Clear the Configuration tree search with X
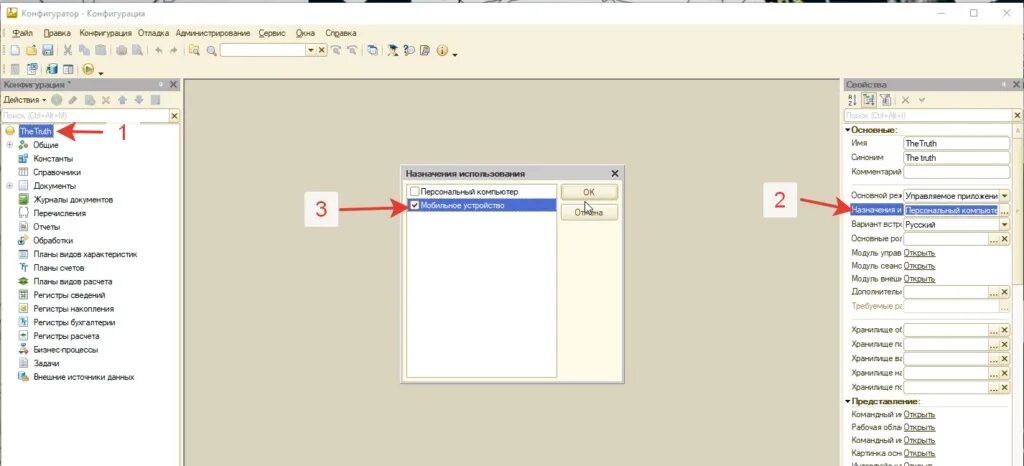This screenshot has width=1024, height=466. tap(174, 116)
